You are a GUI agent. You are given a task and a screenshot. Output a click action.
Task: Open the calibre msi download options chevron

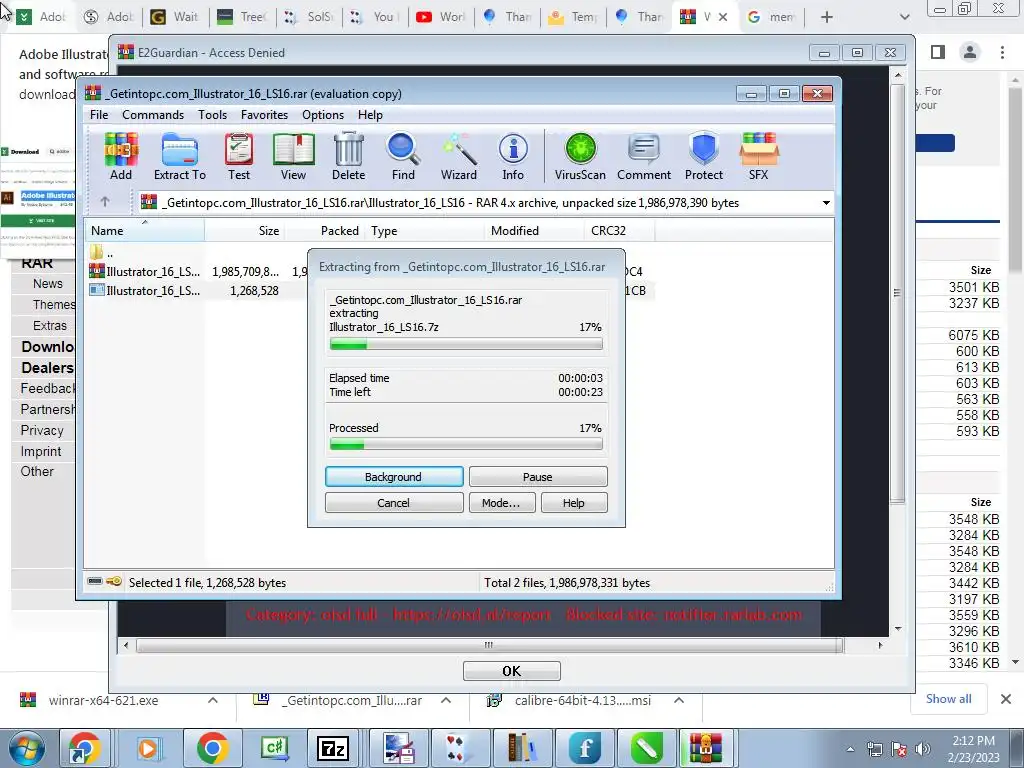tap(679, 700)
